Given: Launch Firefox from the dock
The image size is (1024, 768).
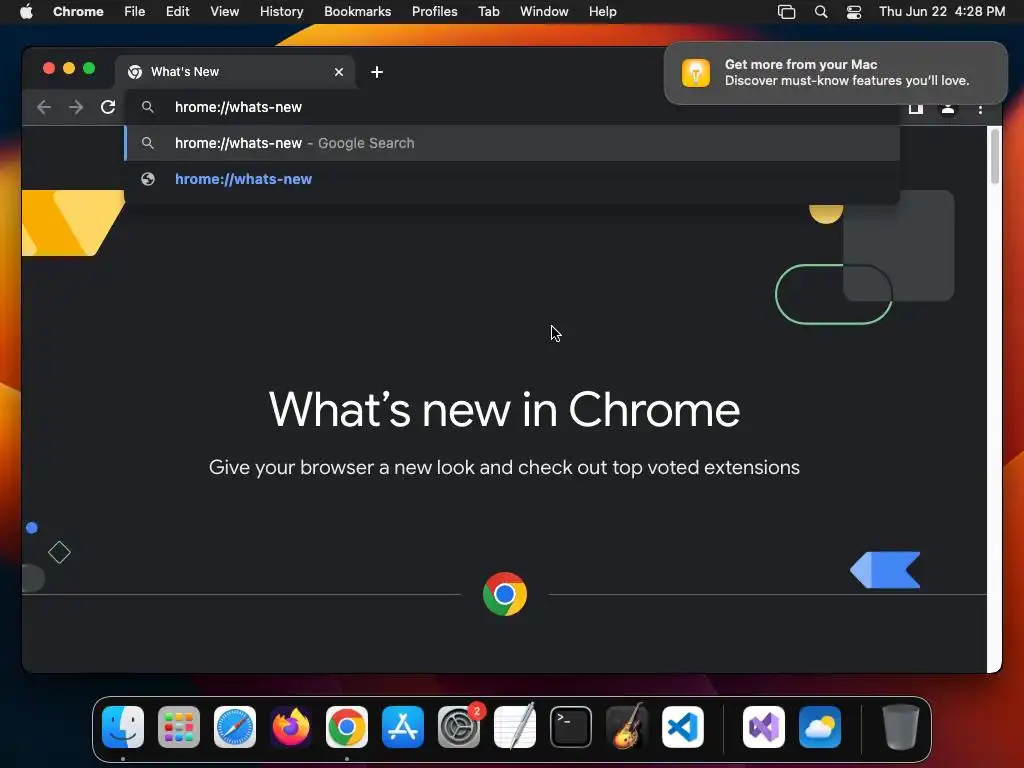Looking at the screenshot, I should point(291,726).
